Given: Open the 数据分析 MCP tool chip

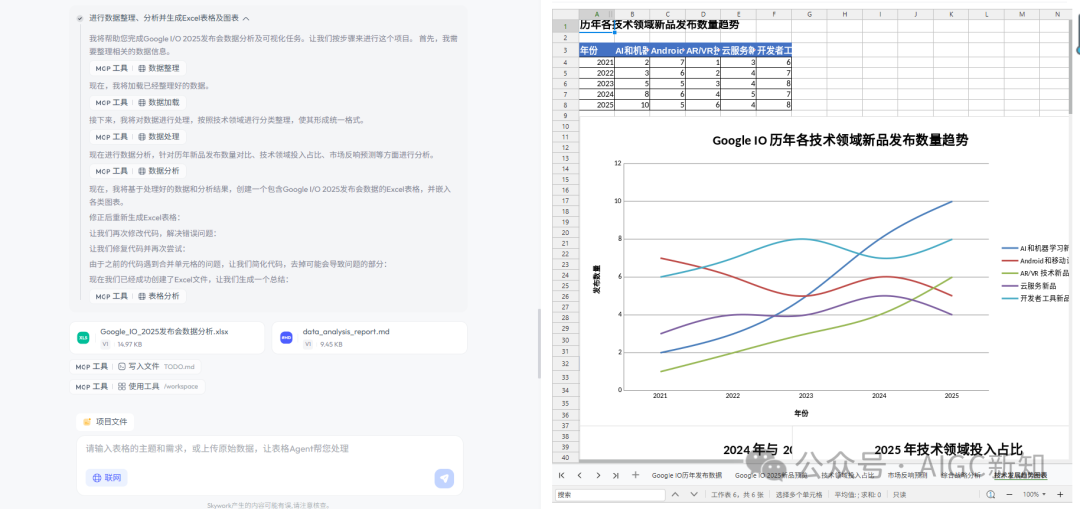Looking at the screenshot, I should click(138, 171).
